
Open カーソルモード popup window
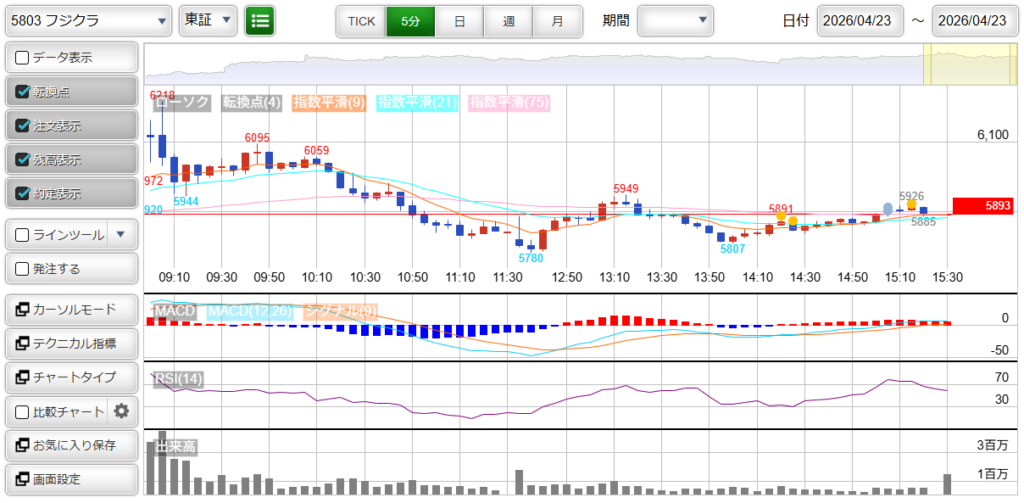point(71,310)
